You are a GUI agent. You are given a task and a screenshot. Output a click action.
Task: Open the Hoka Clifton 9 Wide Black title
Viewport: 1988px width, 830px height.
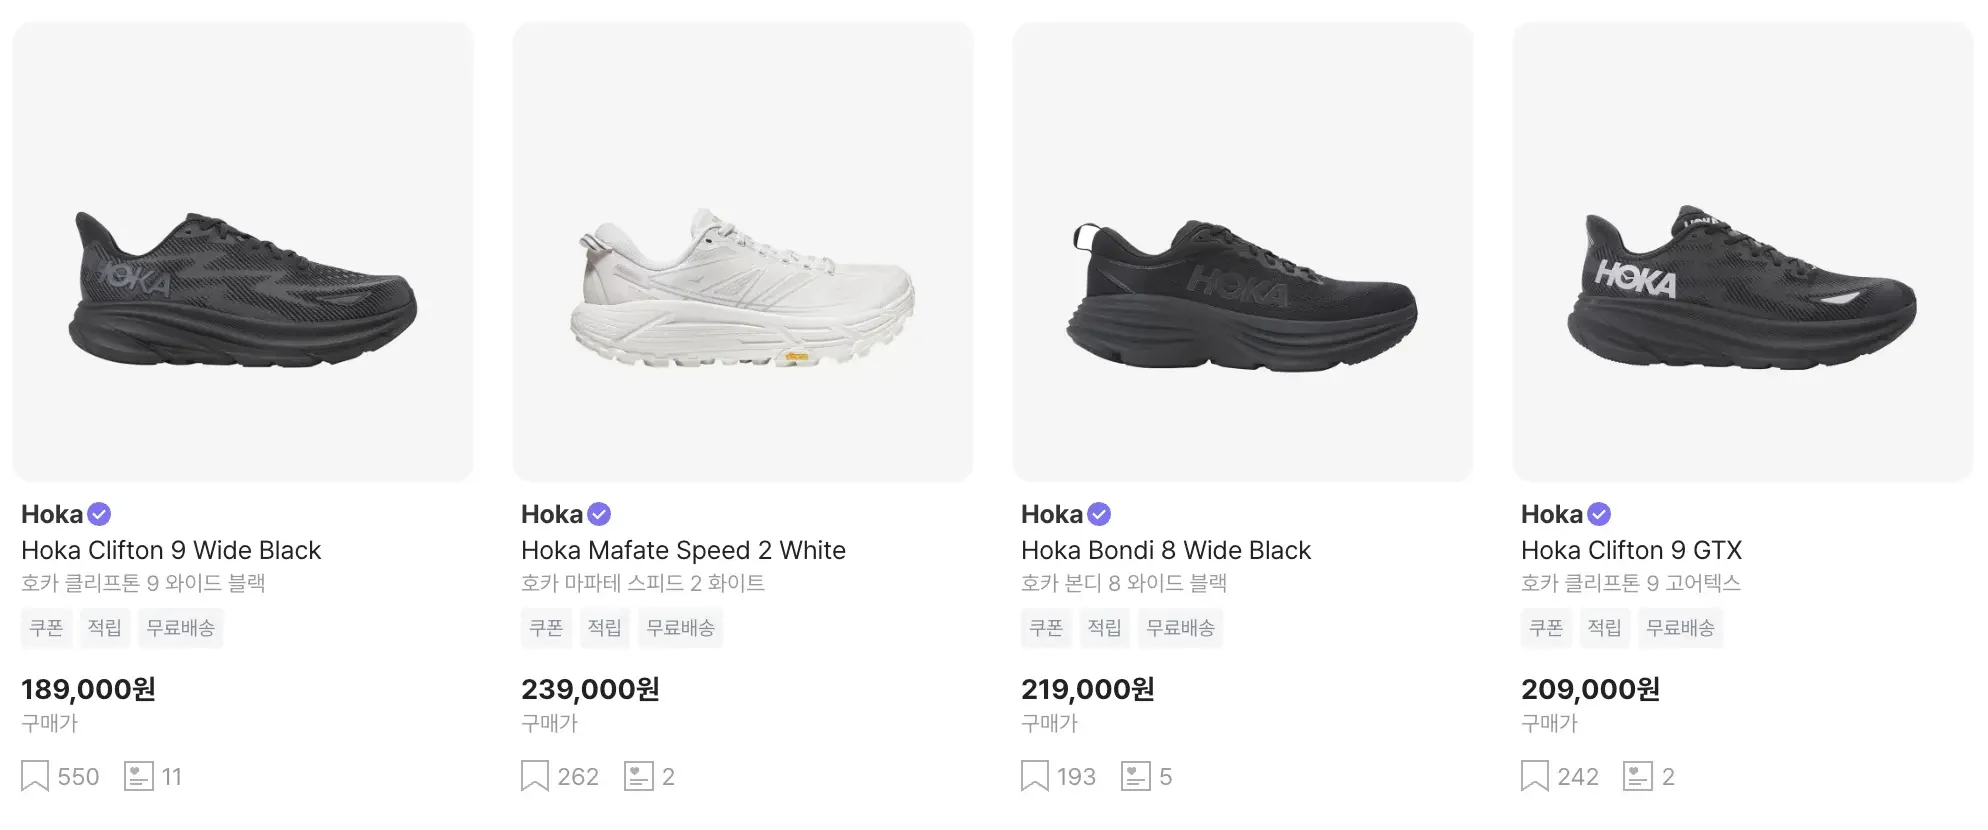pos(171,550)
